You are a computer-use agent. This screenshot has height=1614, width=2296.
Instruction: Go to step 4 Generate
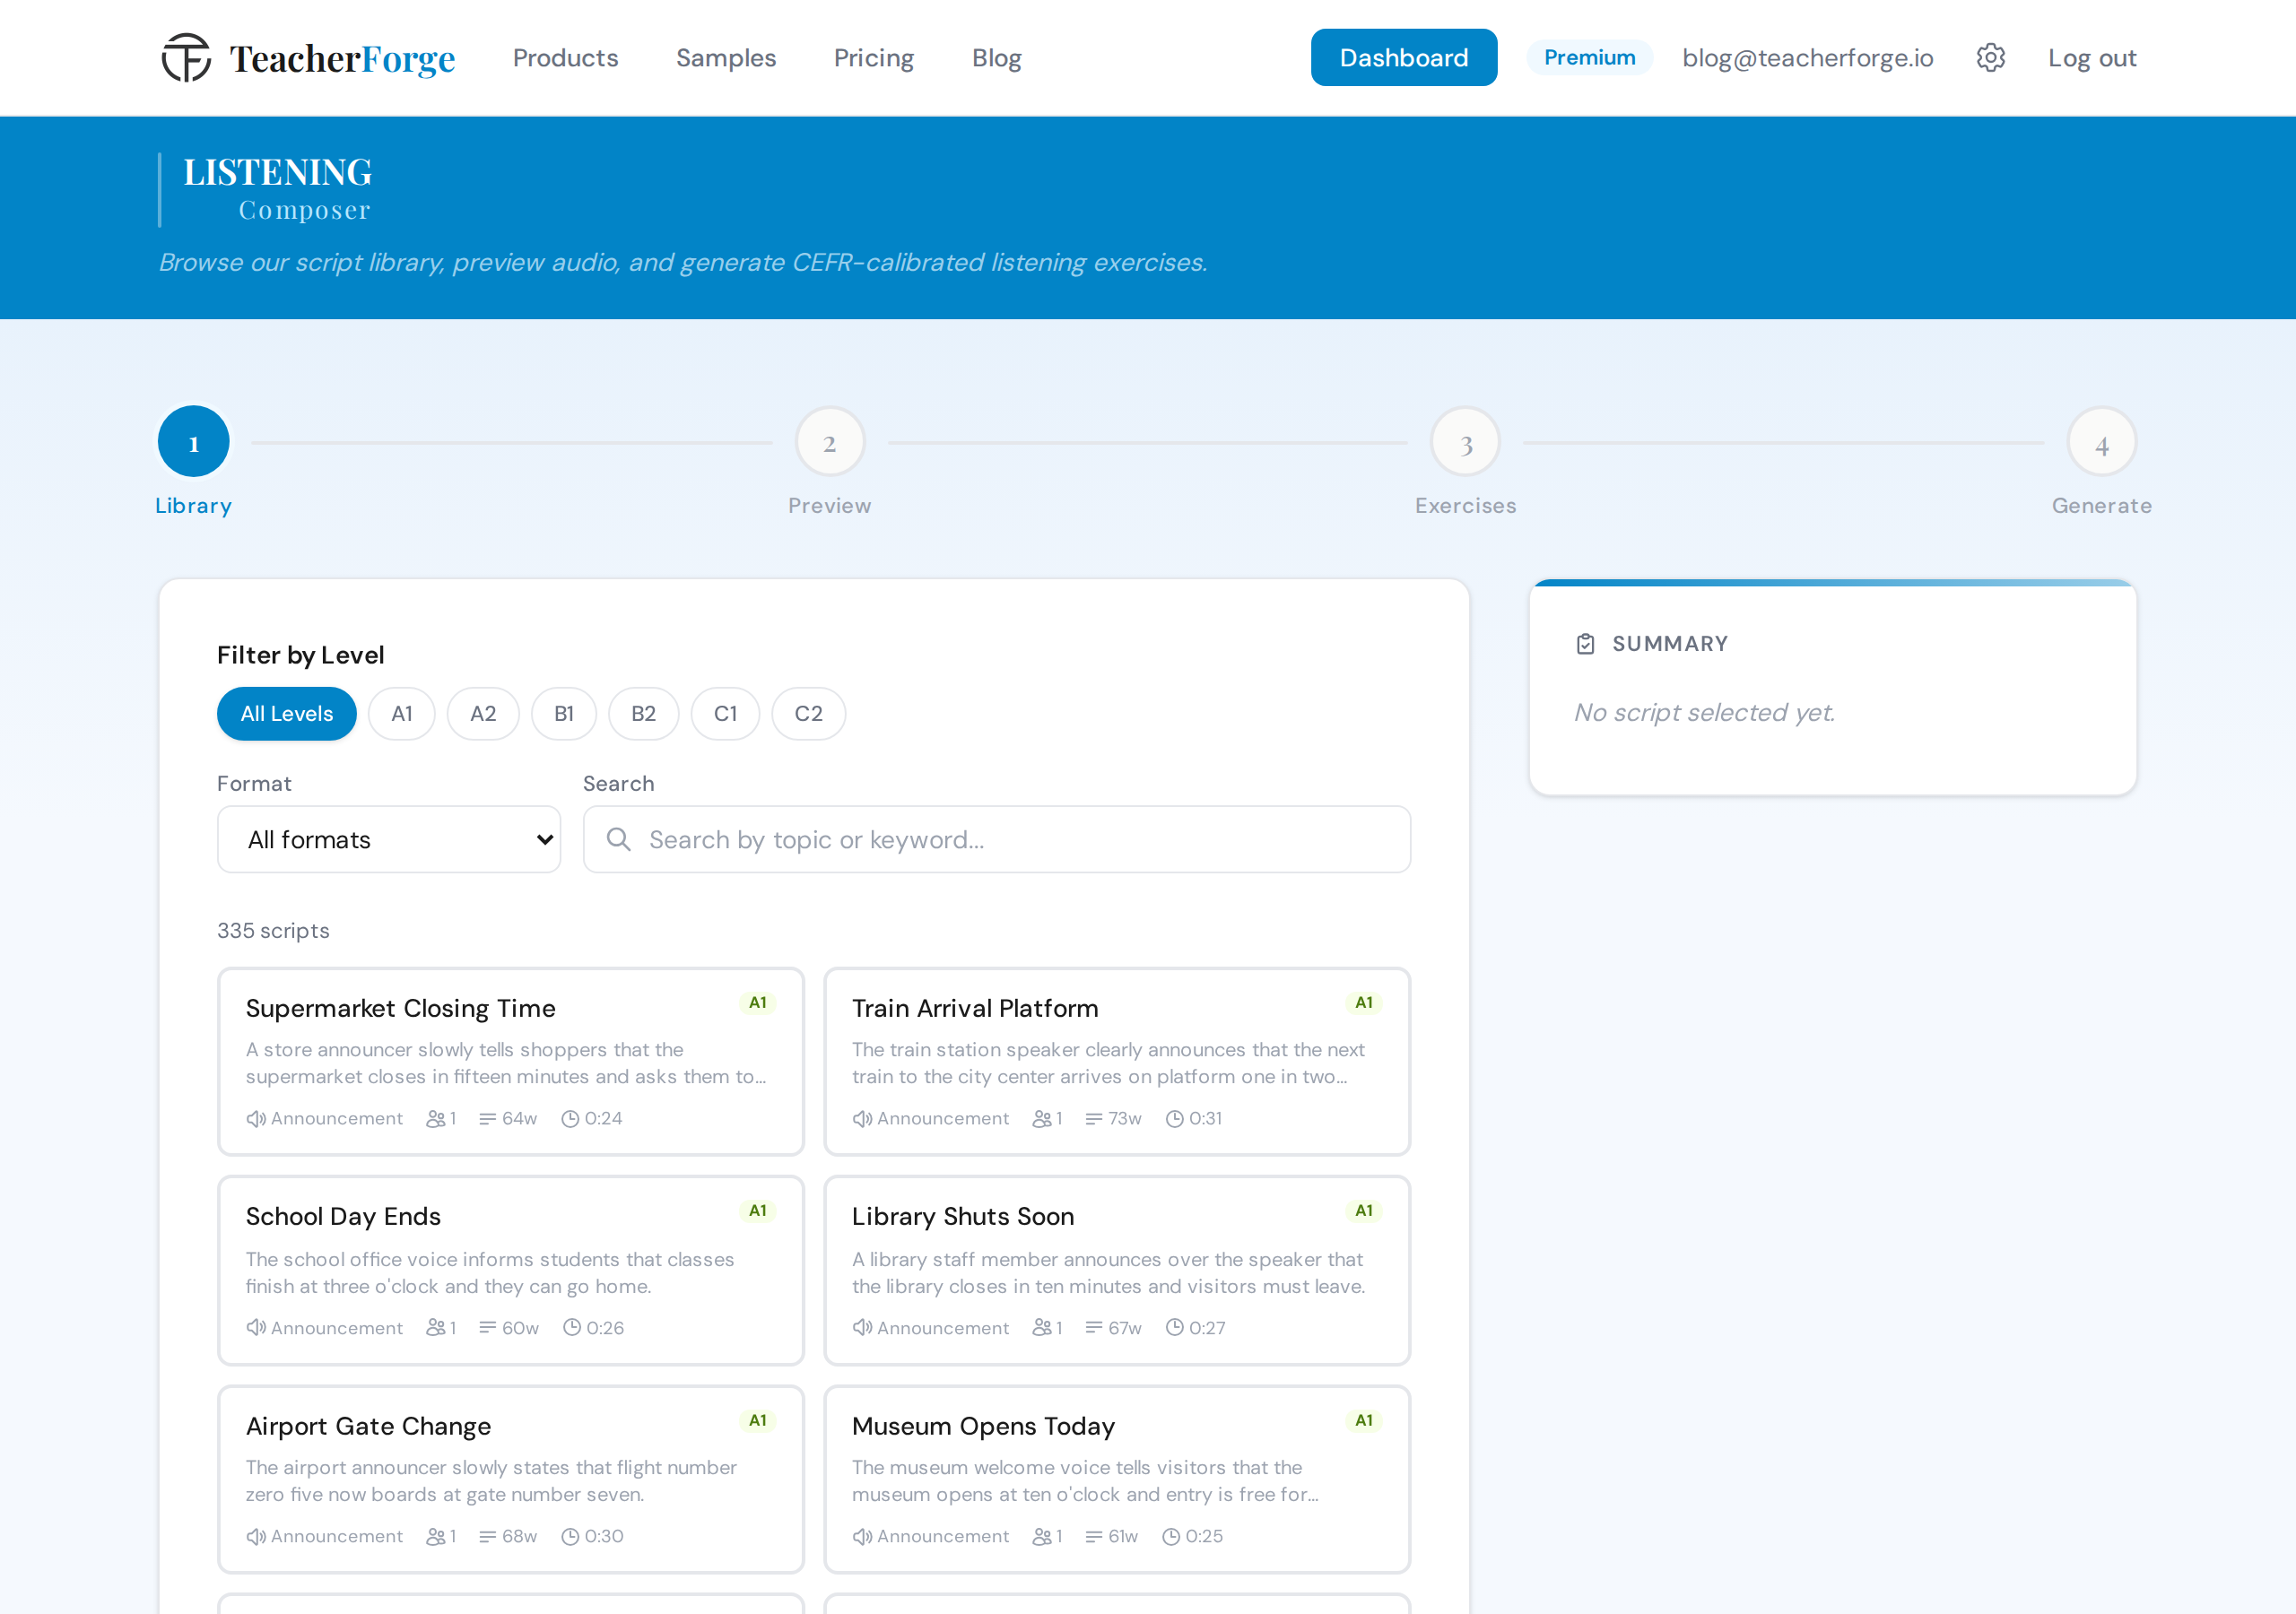[x=2101, y=442]
